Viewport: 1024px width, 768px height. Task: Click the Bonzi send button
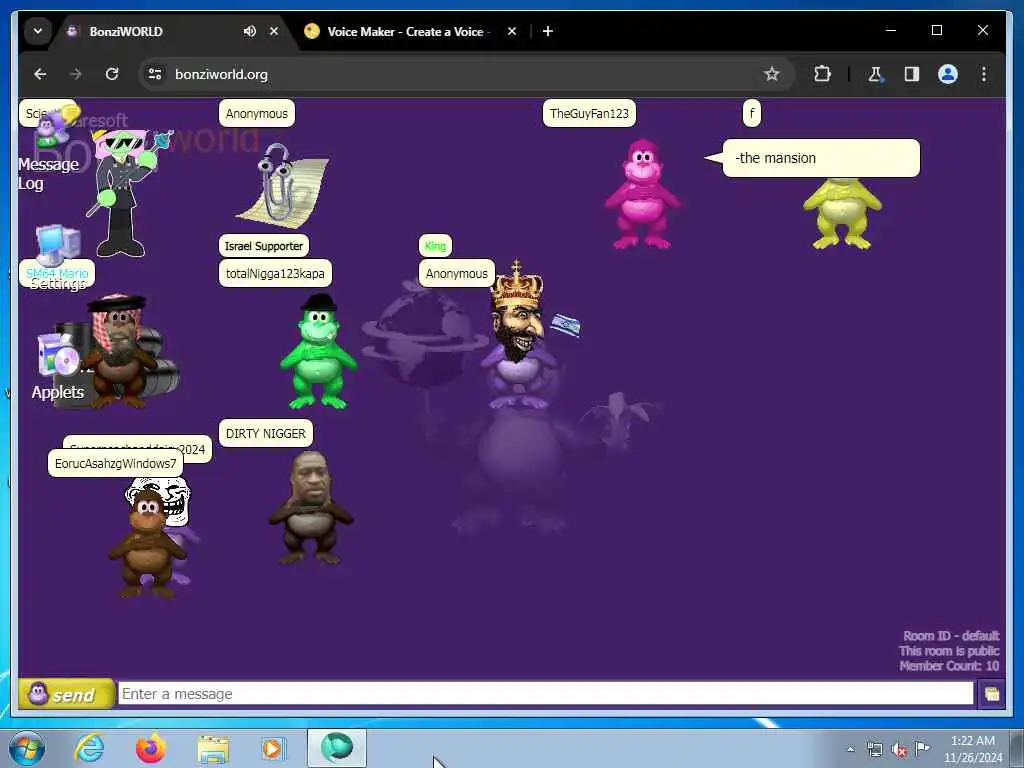(x=65, y=694)
